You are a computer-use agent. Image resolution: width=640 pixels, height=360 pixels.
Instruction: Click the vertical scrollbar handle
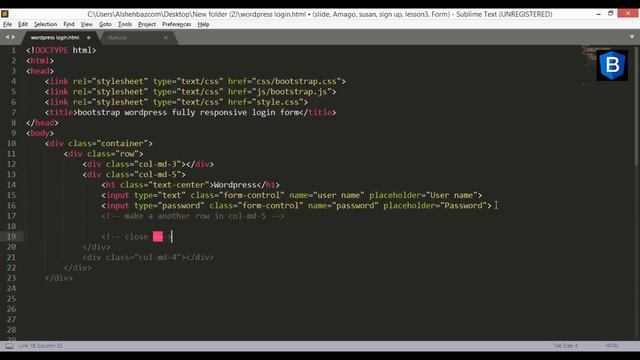(637, 106)
